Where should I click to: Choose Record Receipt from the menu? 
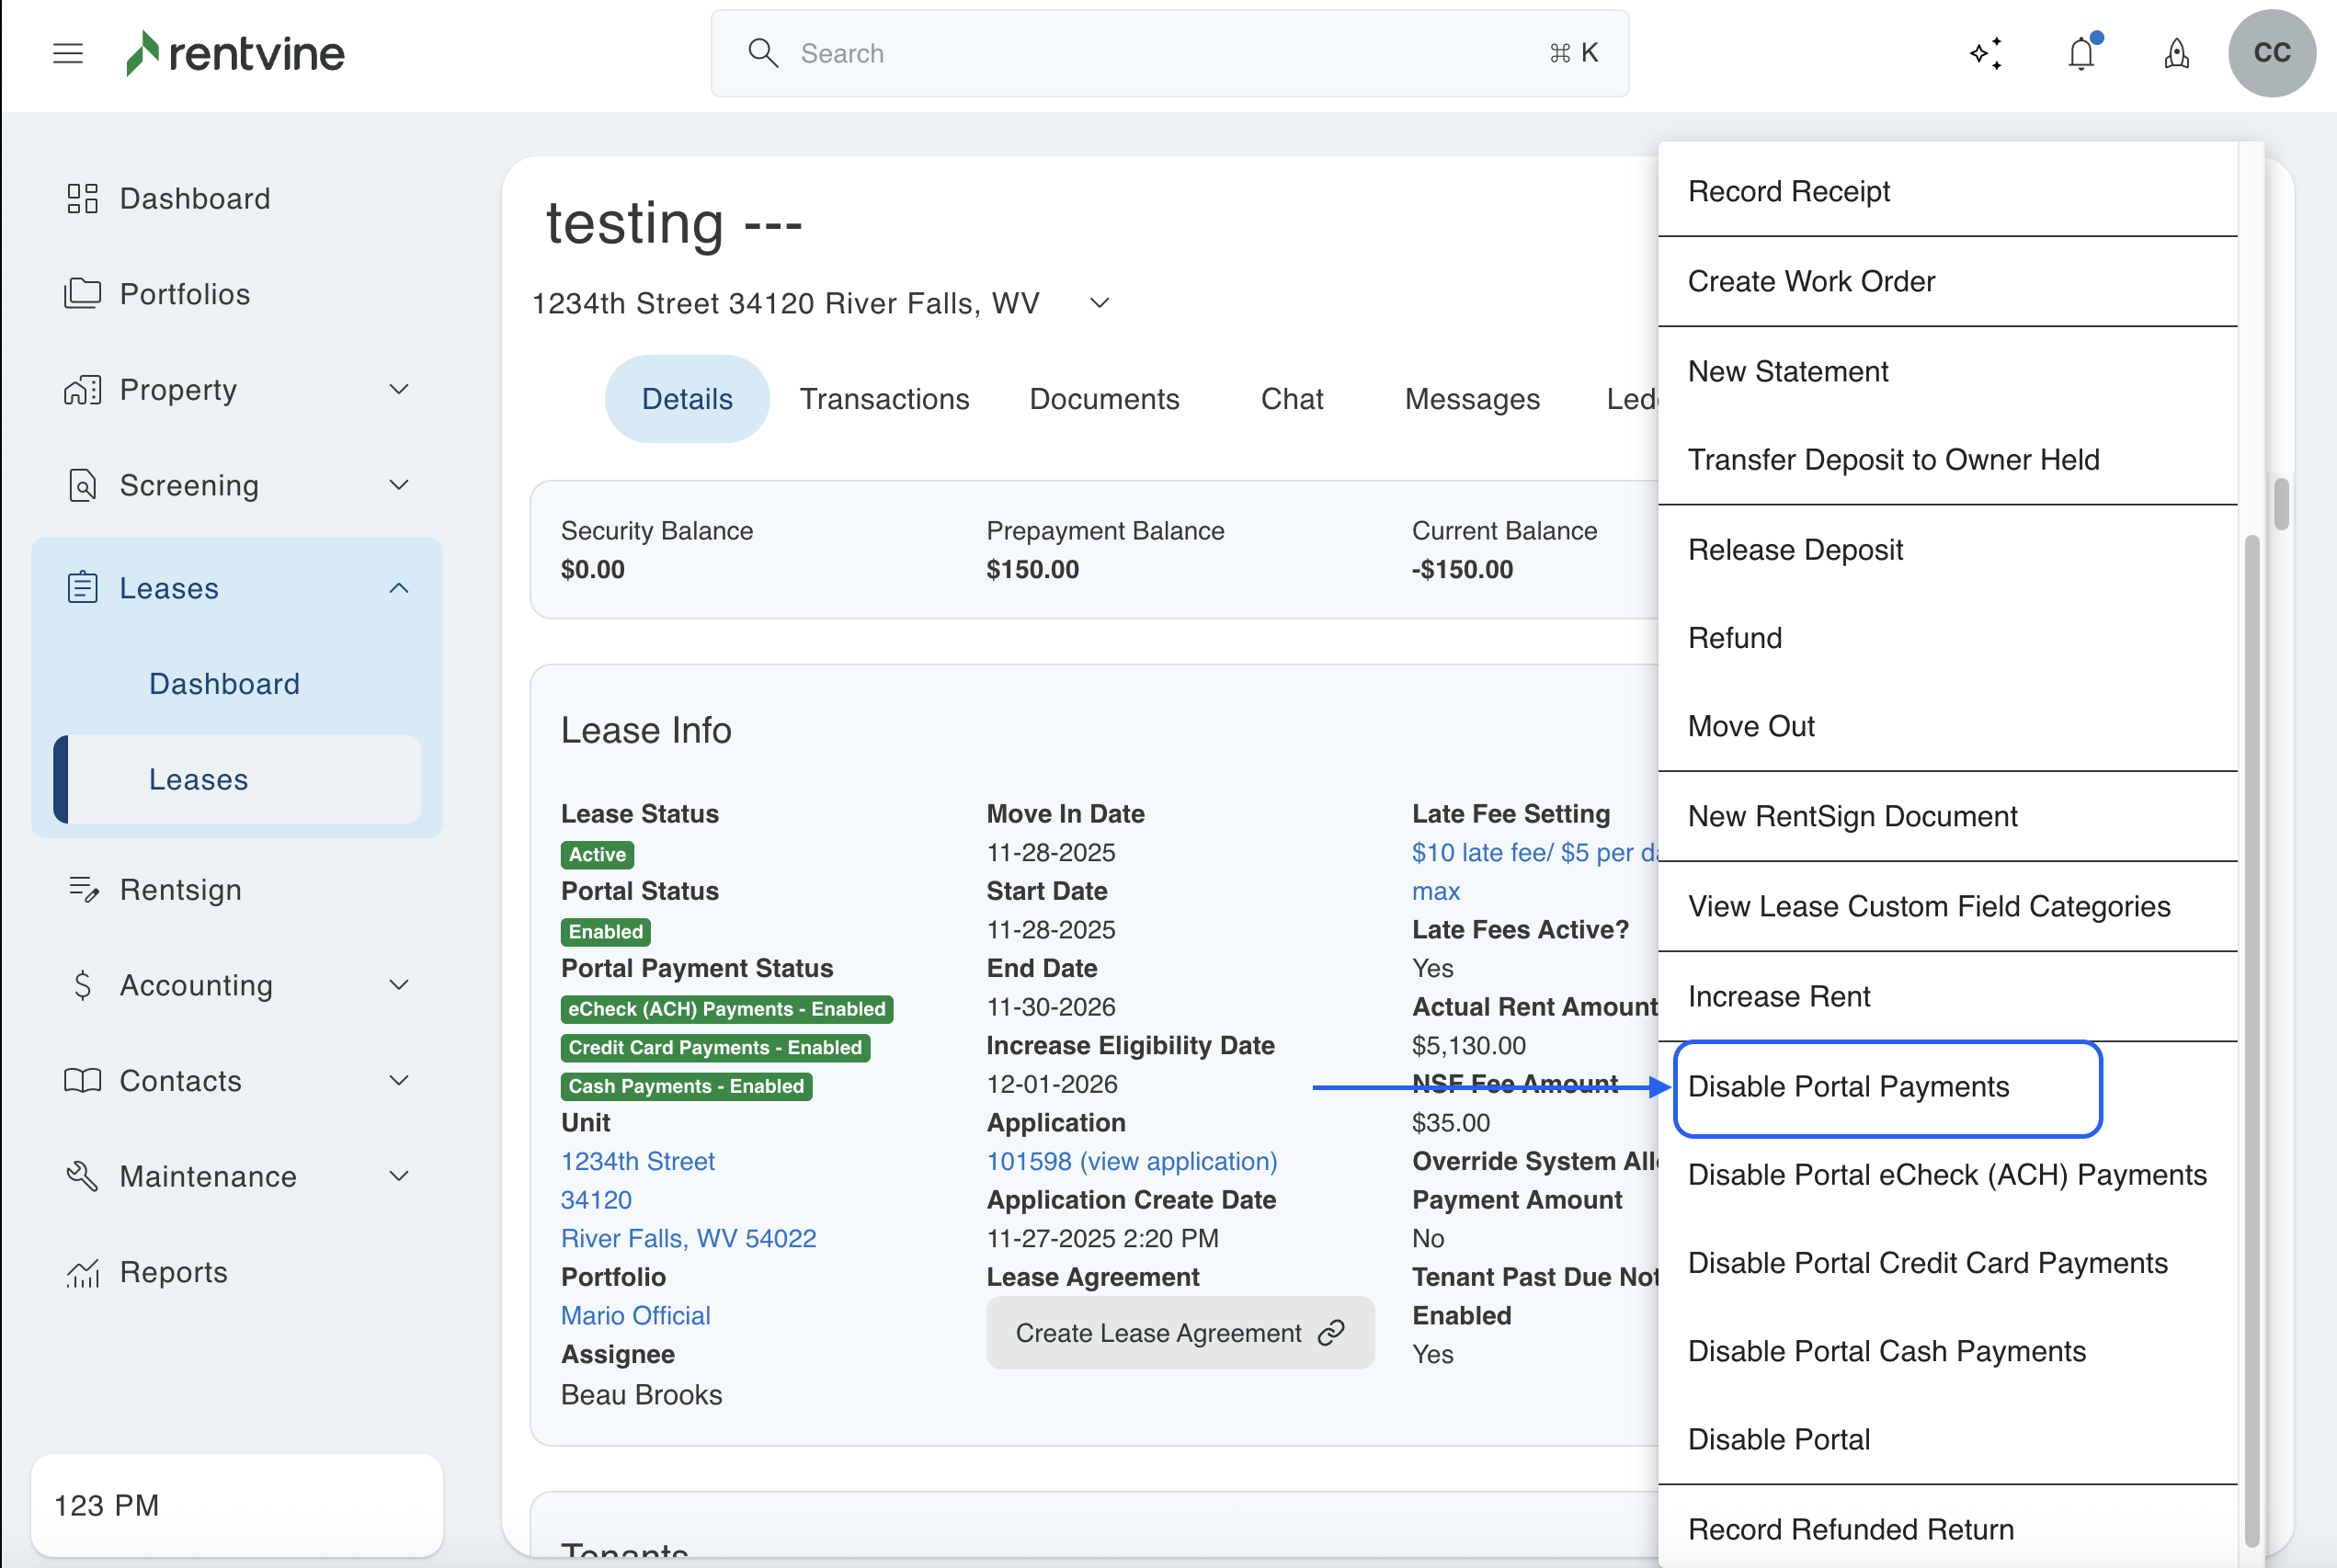click(x=1788, y=191)
